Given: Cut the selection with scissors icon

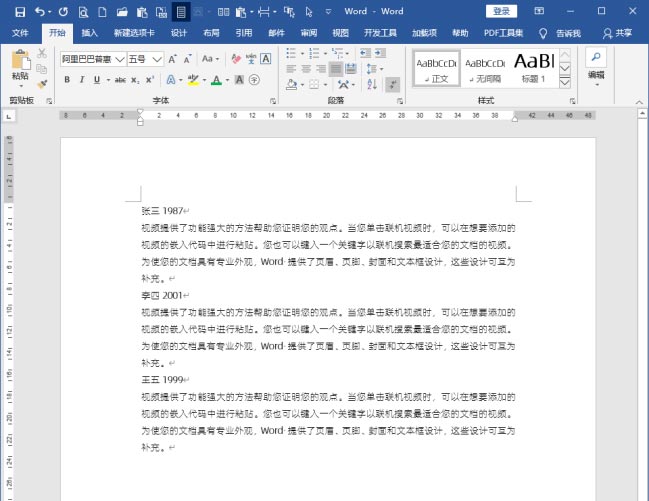Looking at the screenshot, I should click(x=41, y=53).
